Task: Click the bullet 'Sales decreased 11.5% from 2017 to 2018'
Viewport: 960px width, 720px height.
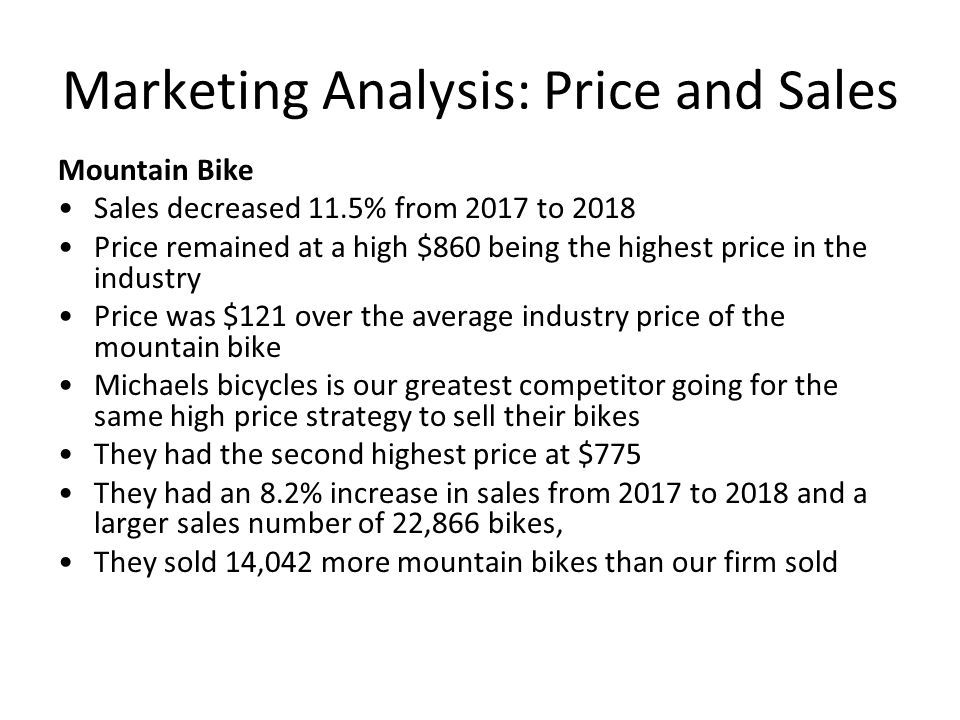Action: [364, 208]
